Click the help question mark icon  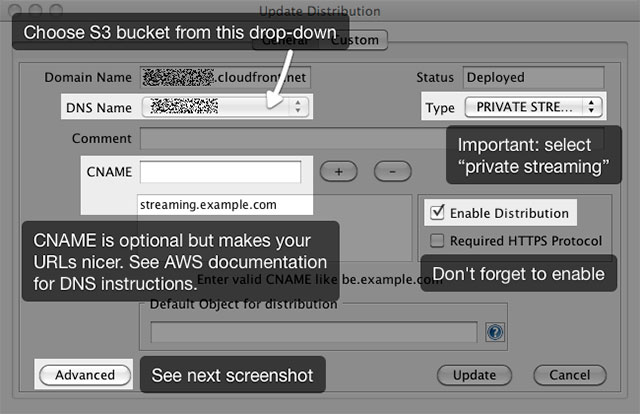pos(493,332)
